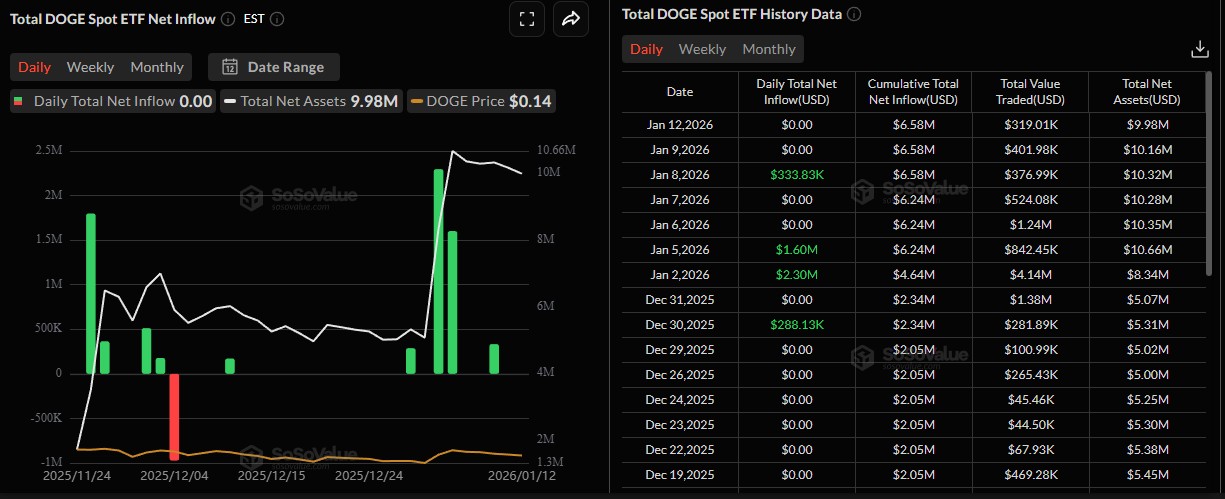The height and width of the screenshot is (499, 1225).
Task: Click the calendar icon in Date Range
Action: coord(229,67)
